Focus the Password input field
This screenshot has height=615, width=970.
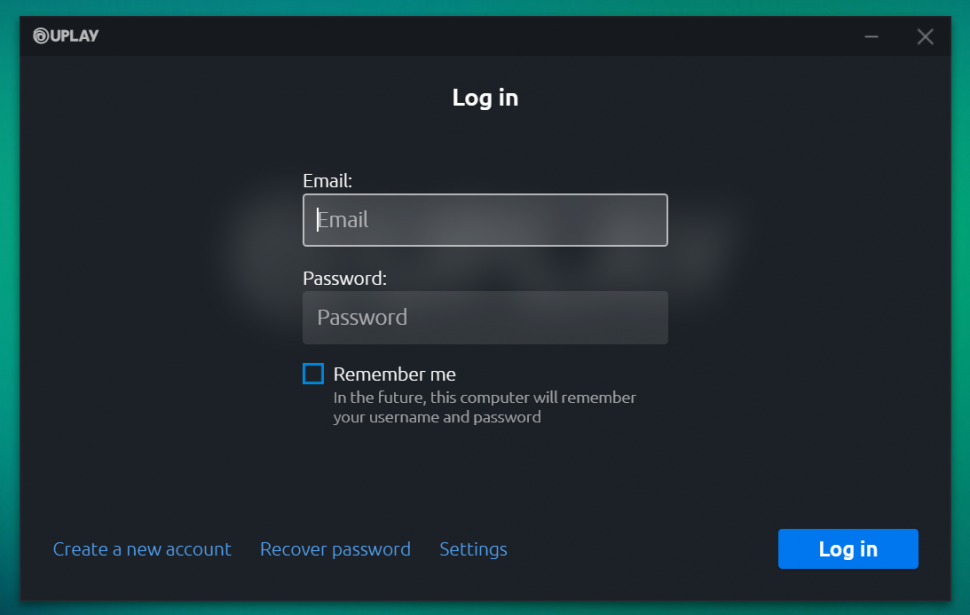(485, 318)
